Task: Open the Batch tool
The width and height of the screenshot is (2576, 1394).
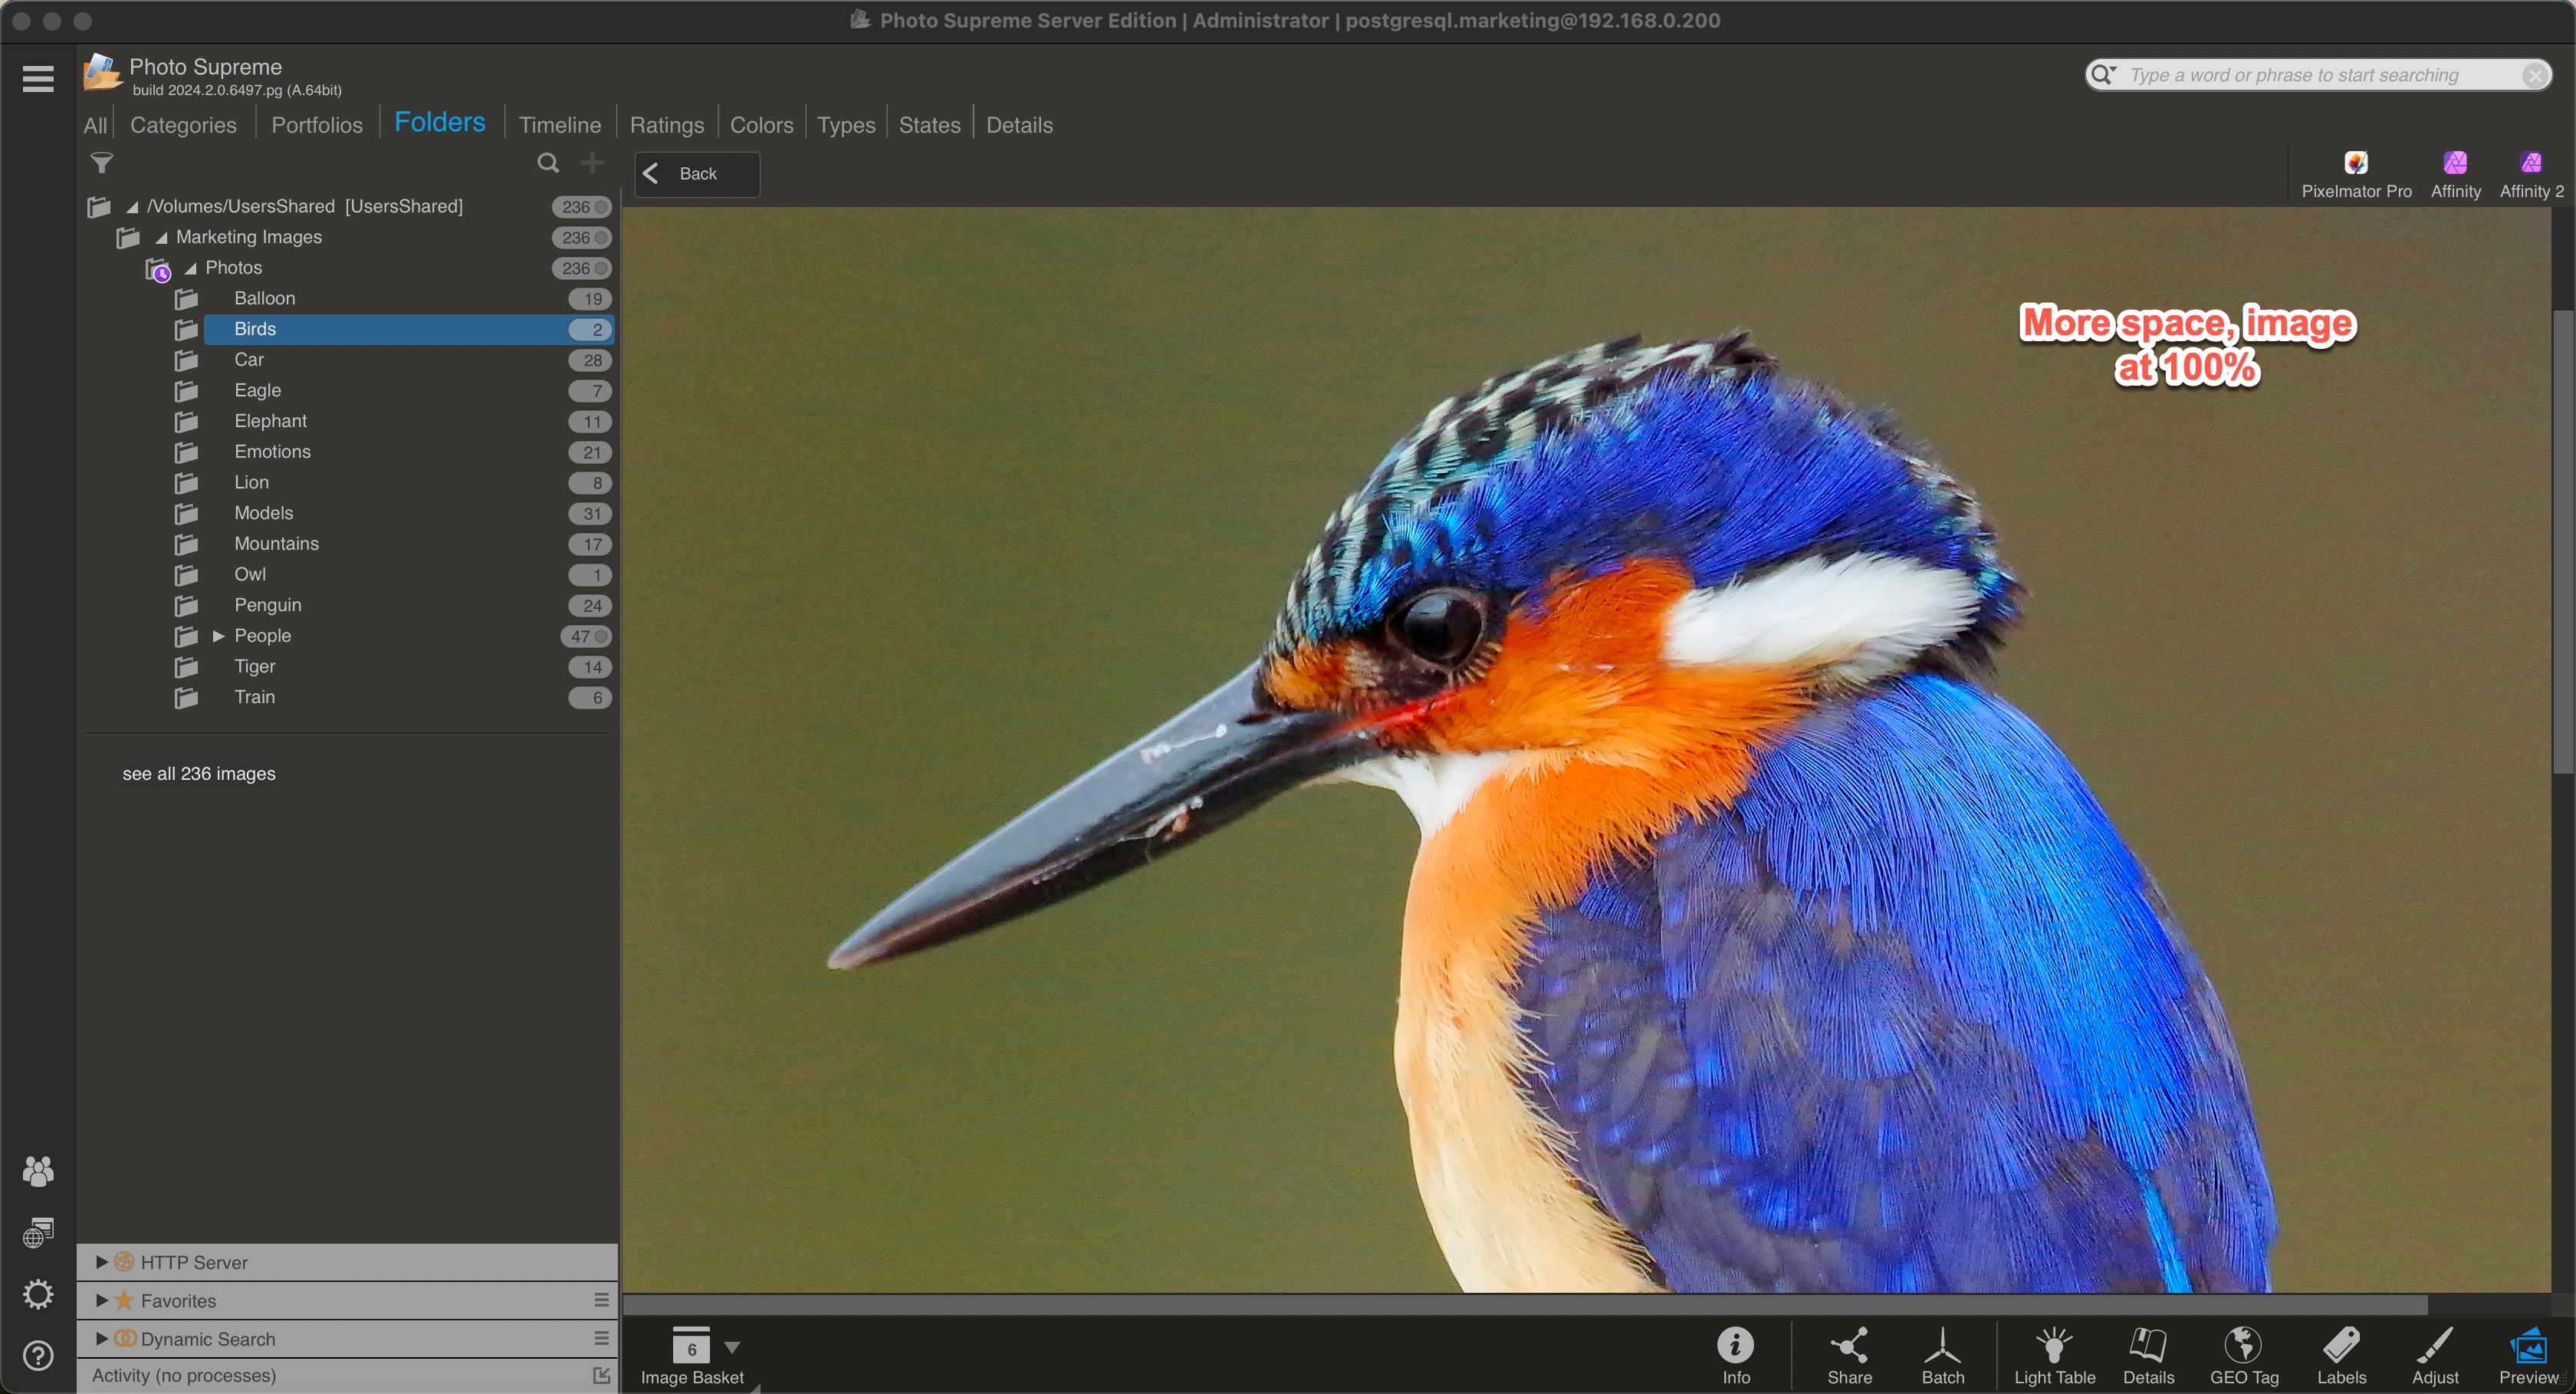Action: click(1942, 1356)
